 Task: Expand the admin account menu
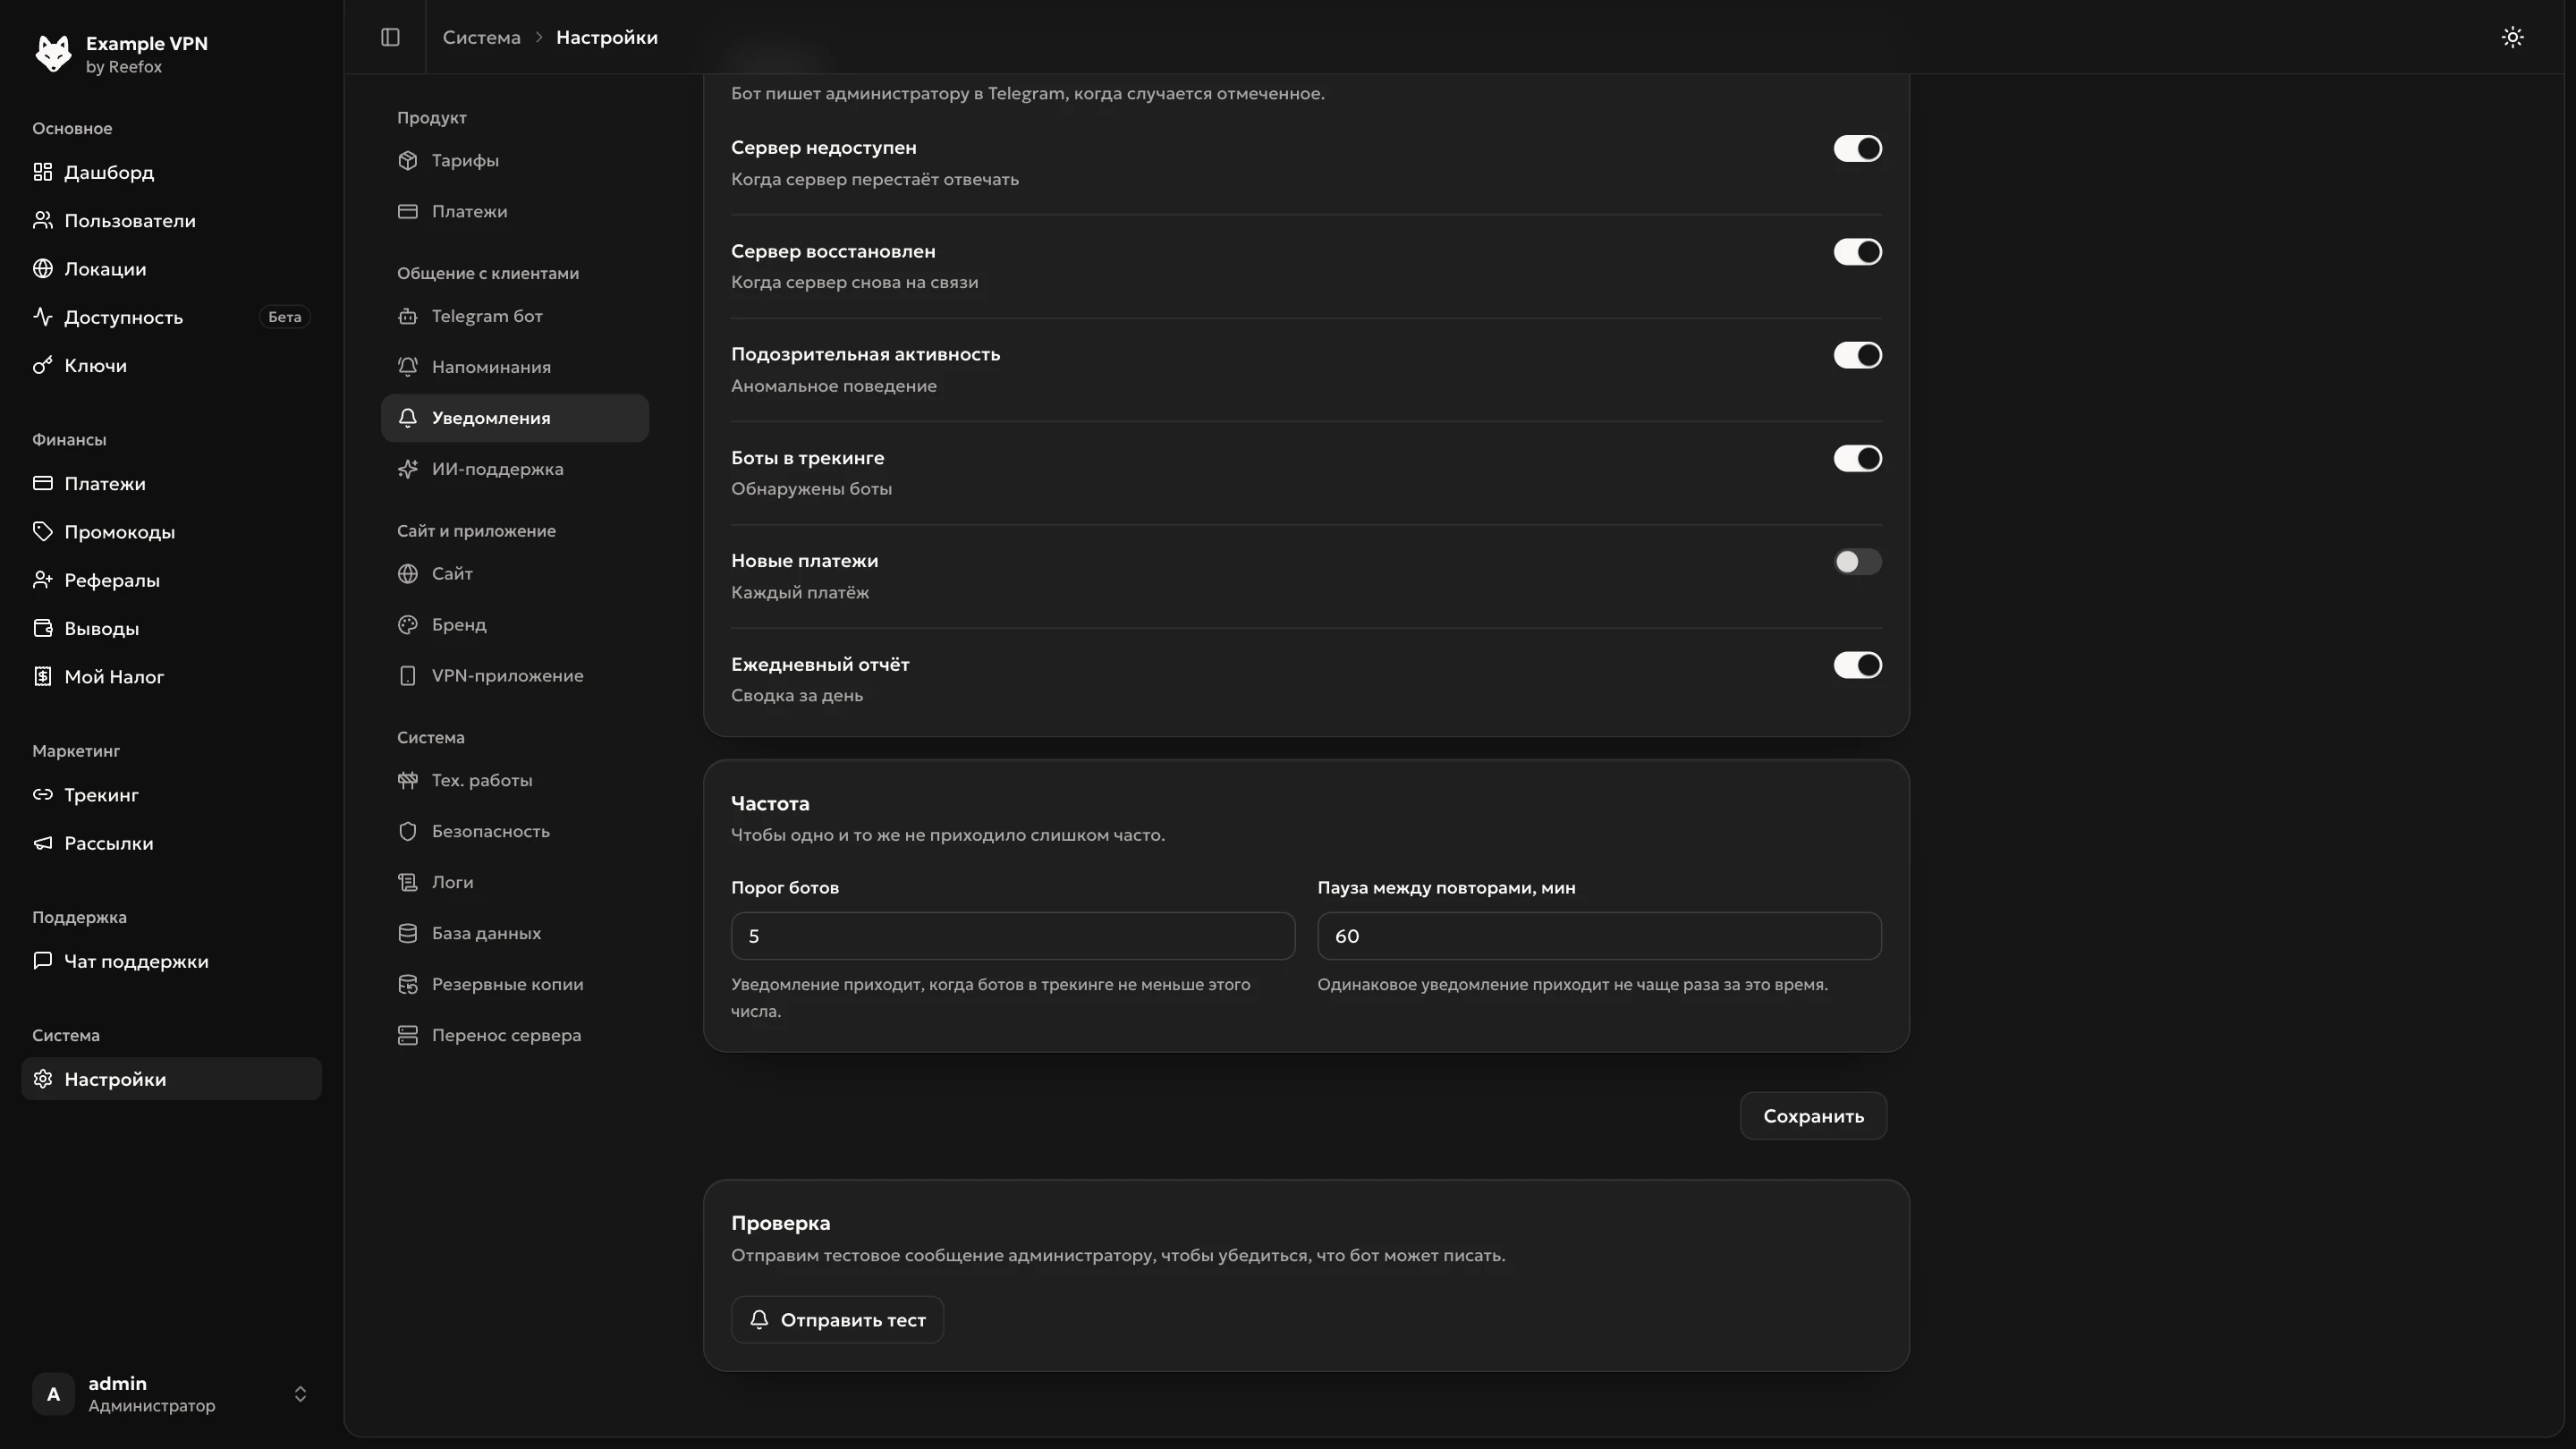[171, 1394]
